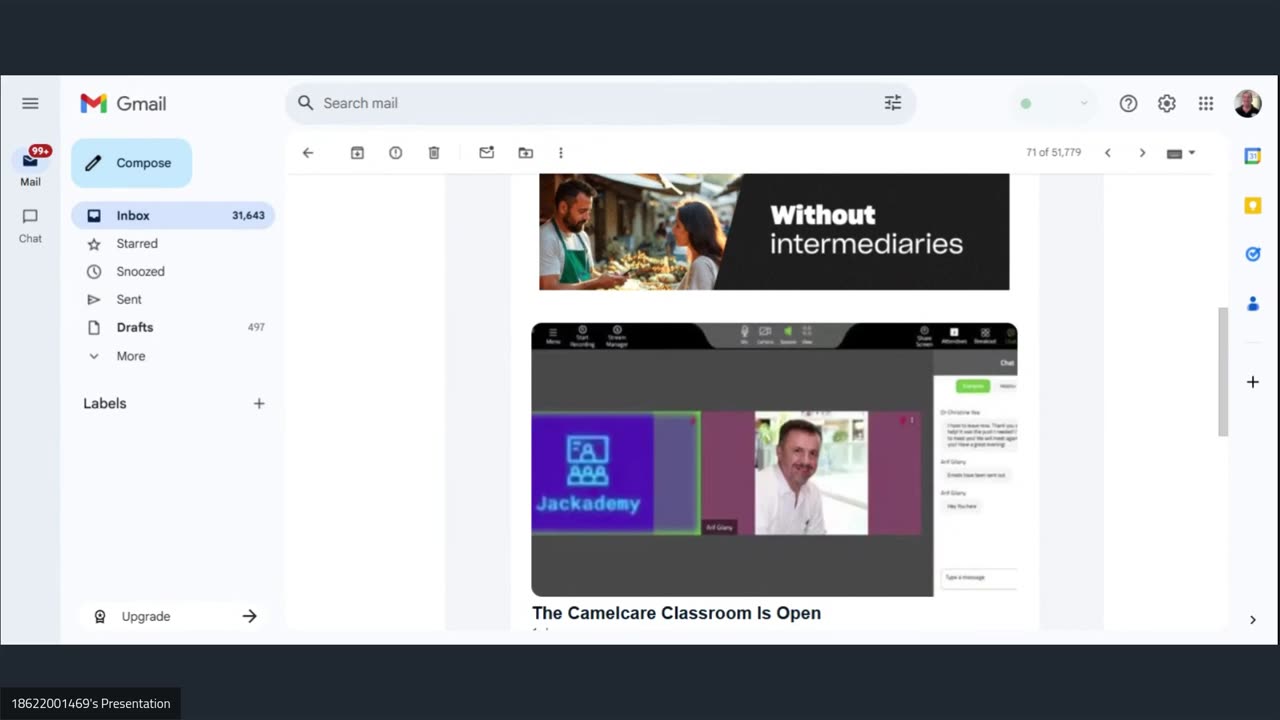Click the Labels heading

click(x=105, y=404)
